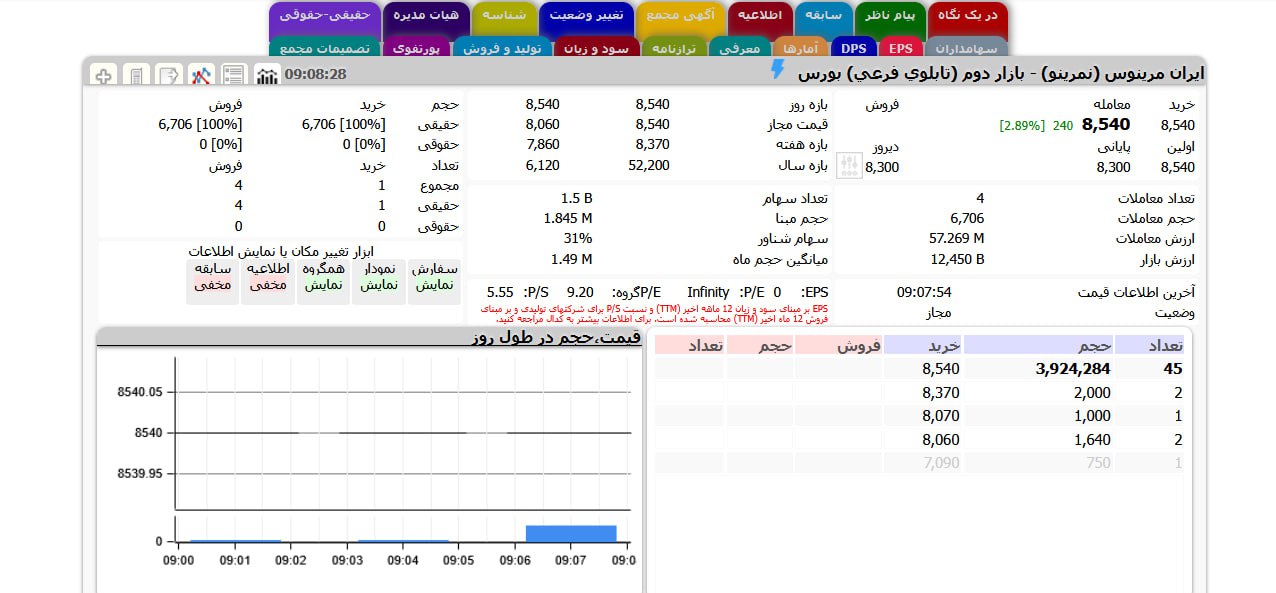Open the line chart icon in toolbar

(x=200, y=74)
